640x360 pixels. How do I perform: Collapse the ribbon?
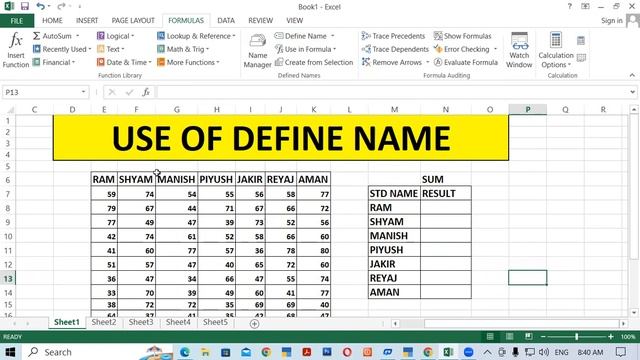pyautogui.click(x=632, y=75)
